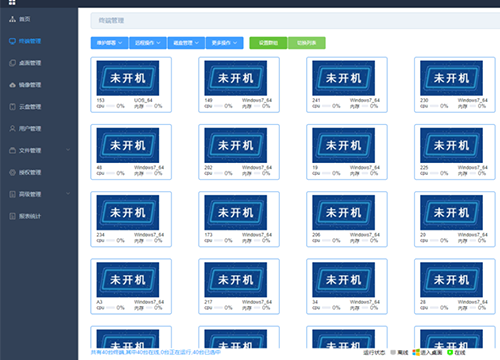500x360 pixels.
Task: Click the light green 切换列表 button
Action: 307,43
